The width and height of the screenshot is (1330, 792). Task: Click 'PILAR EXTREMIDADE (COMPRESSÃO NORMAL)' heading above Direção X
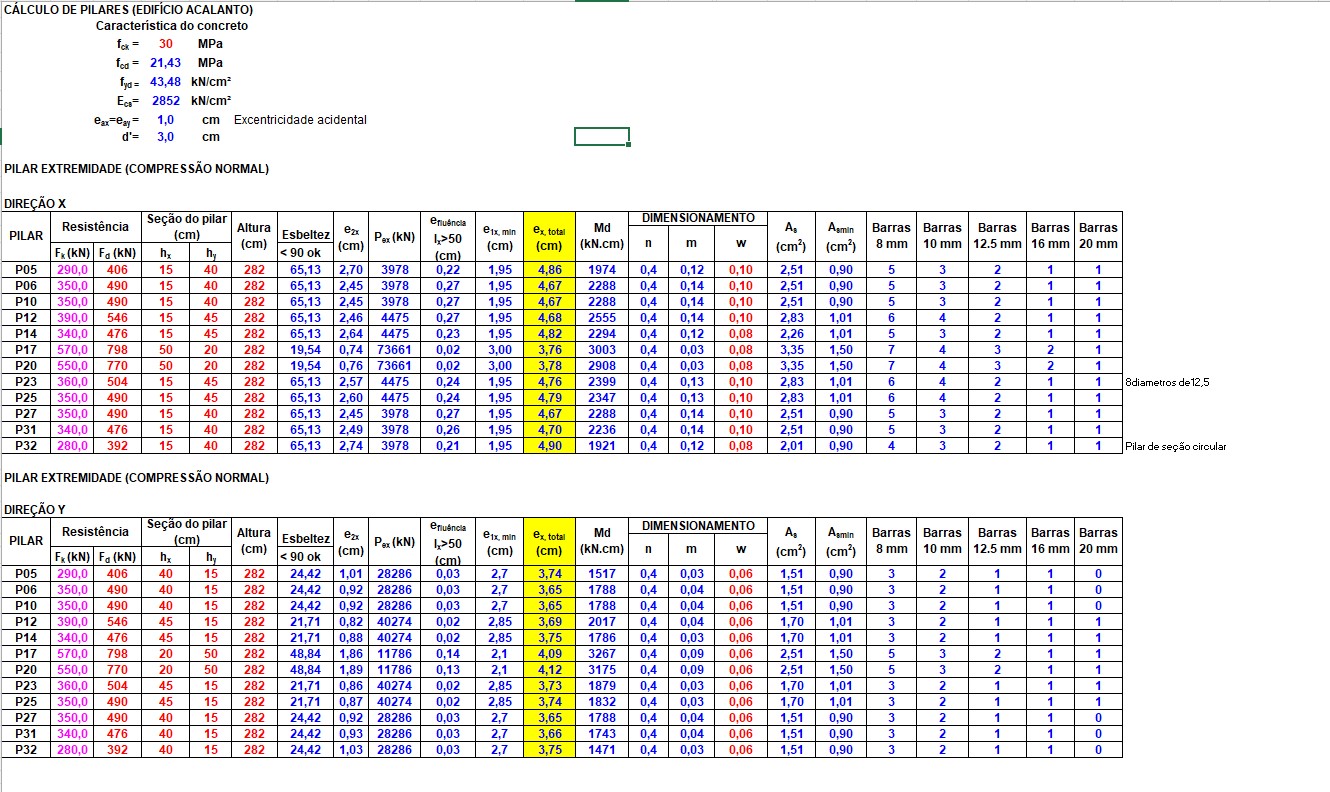point(136,169)
